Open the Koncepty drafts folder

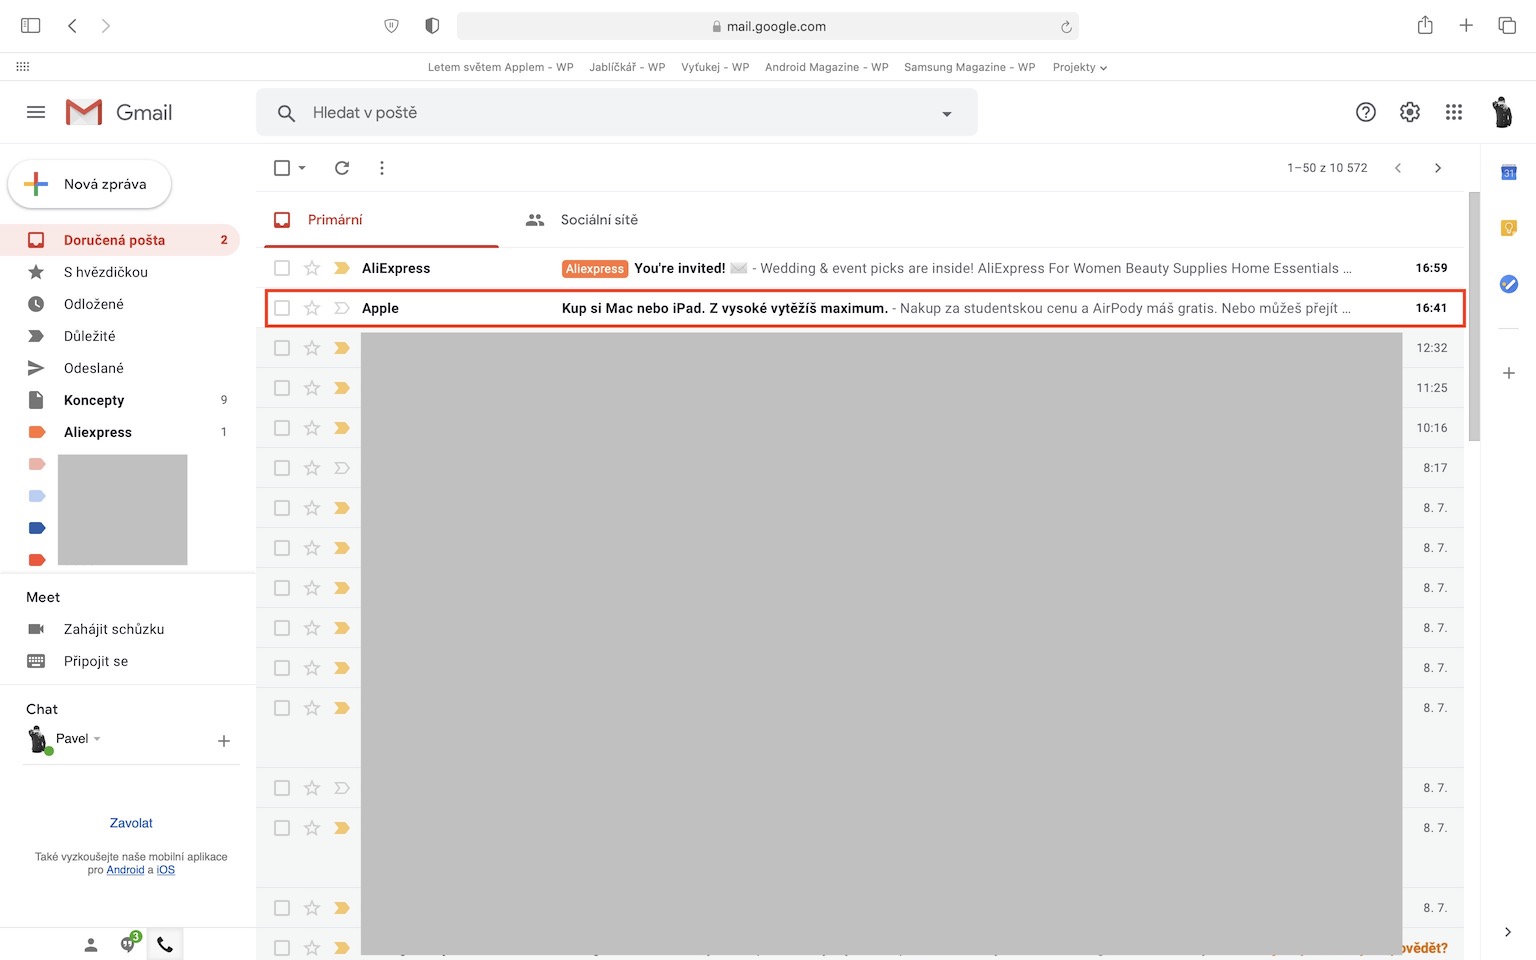(x=120, y=400)
